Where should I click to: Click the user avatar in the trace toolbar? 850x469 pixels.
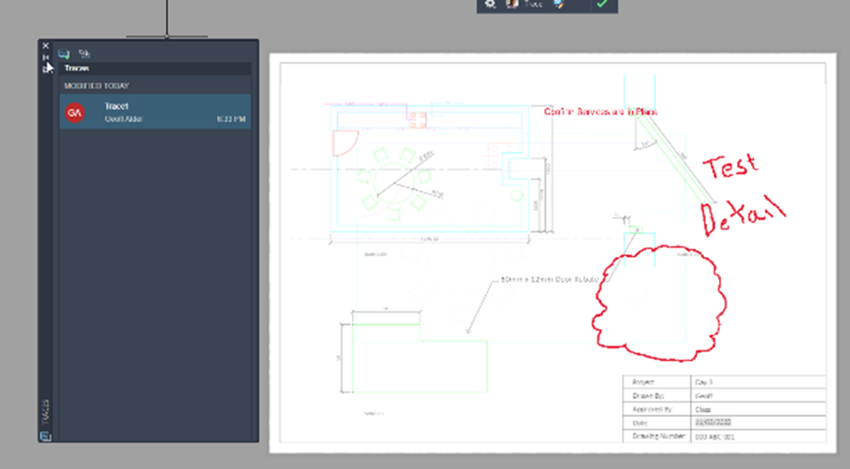click(x=511, y=4)
